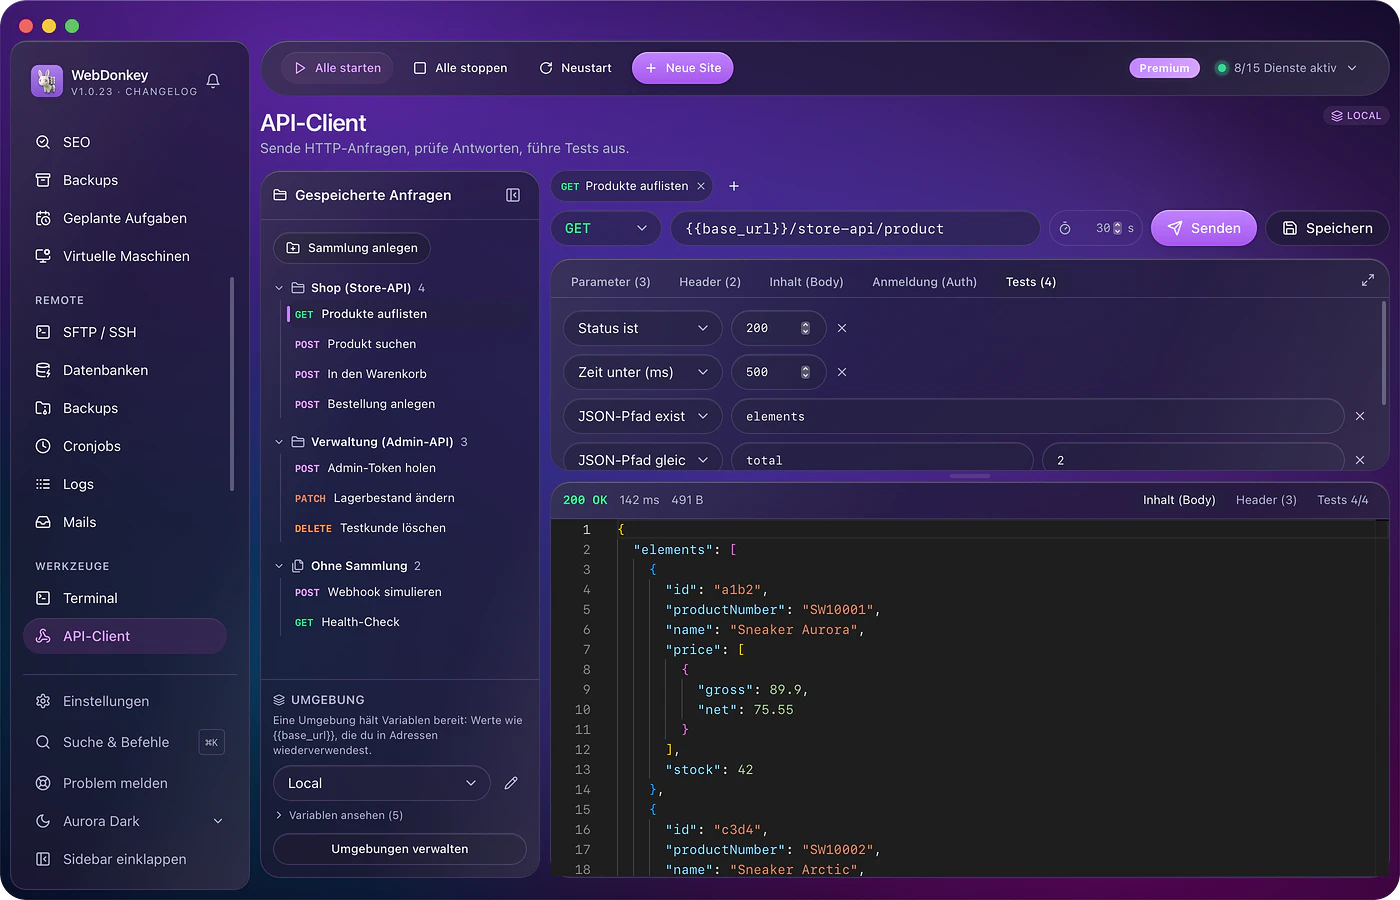Remove the Zeit unter test row
The height and width of the screenshot is (900, 1400).
[842, 372]
